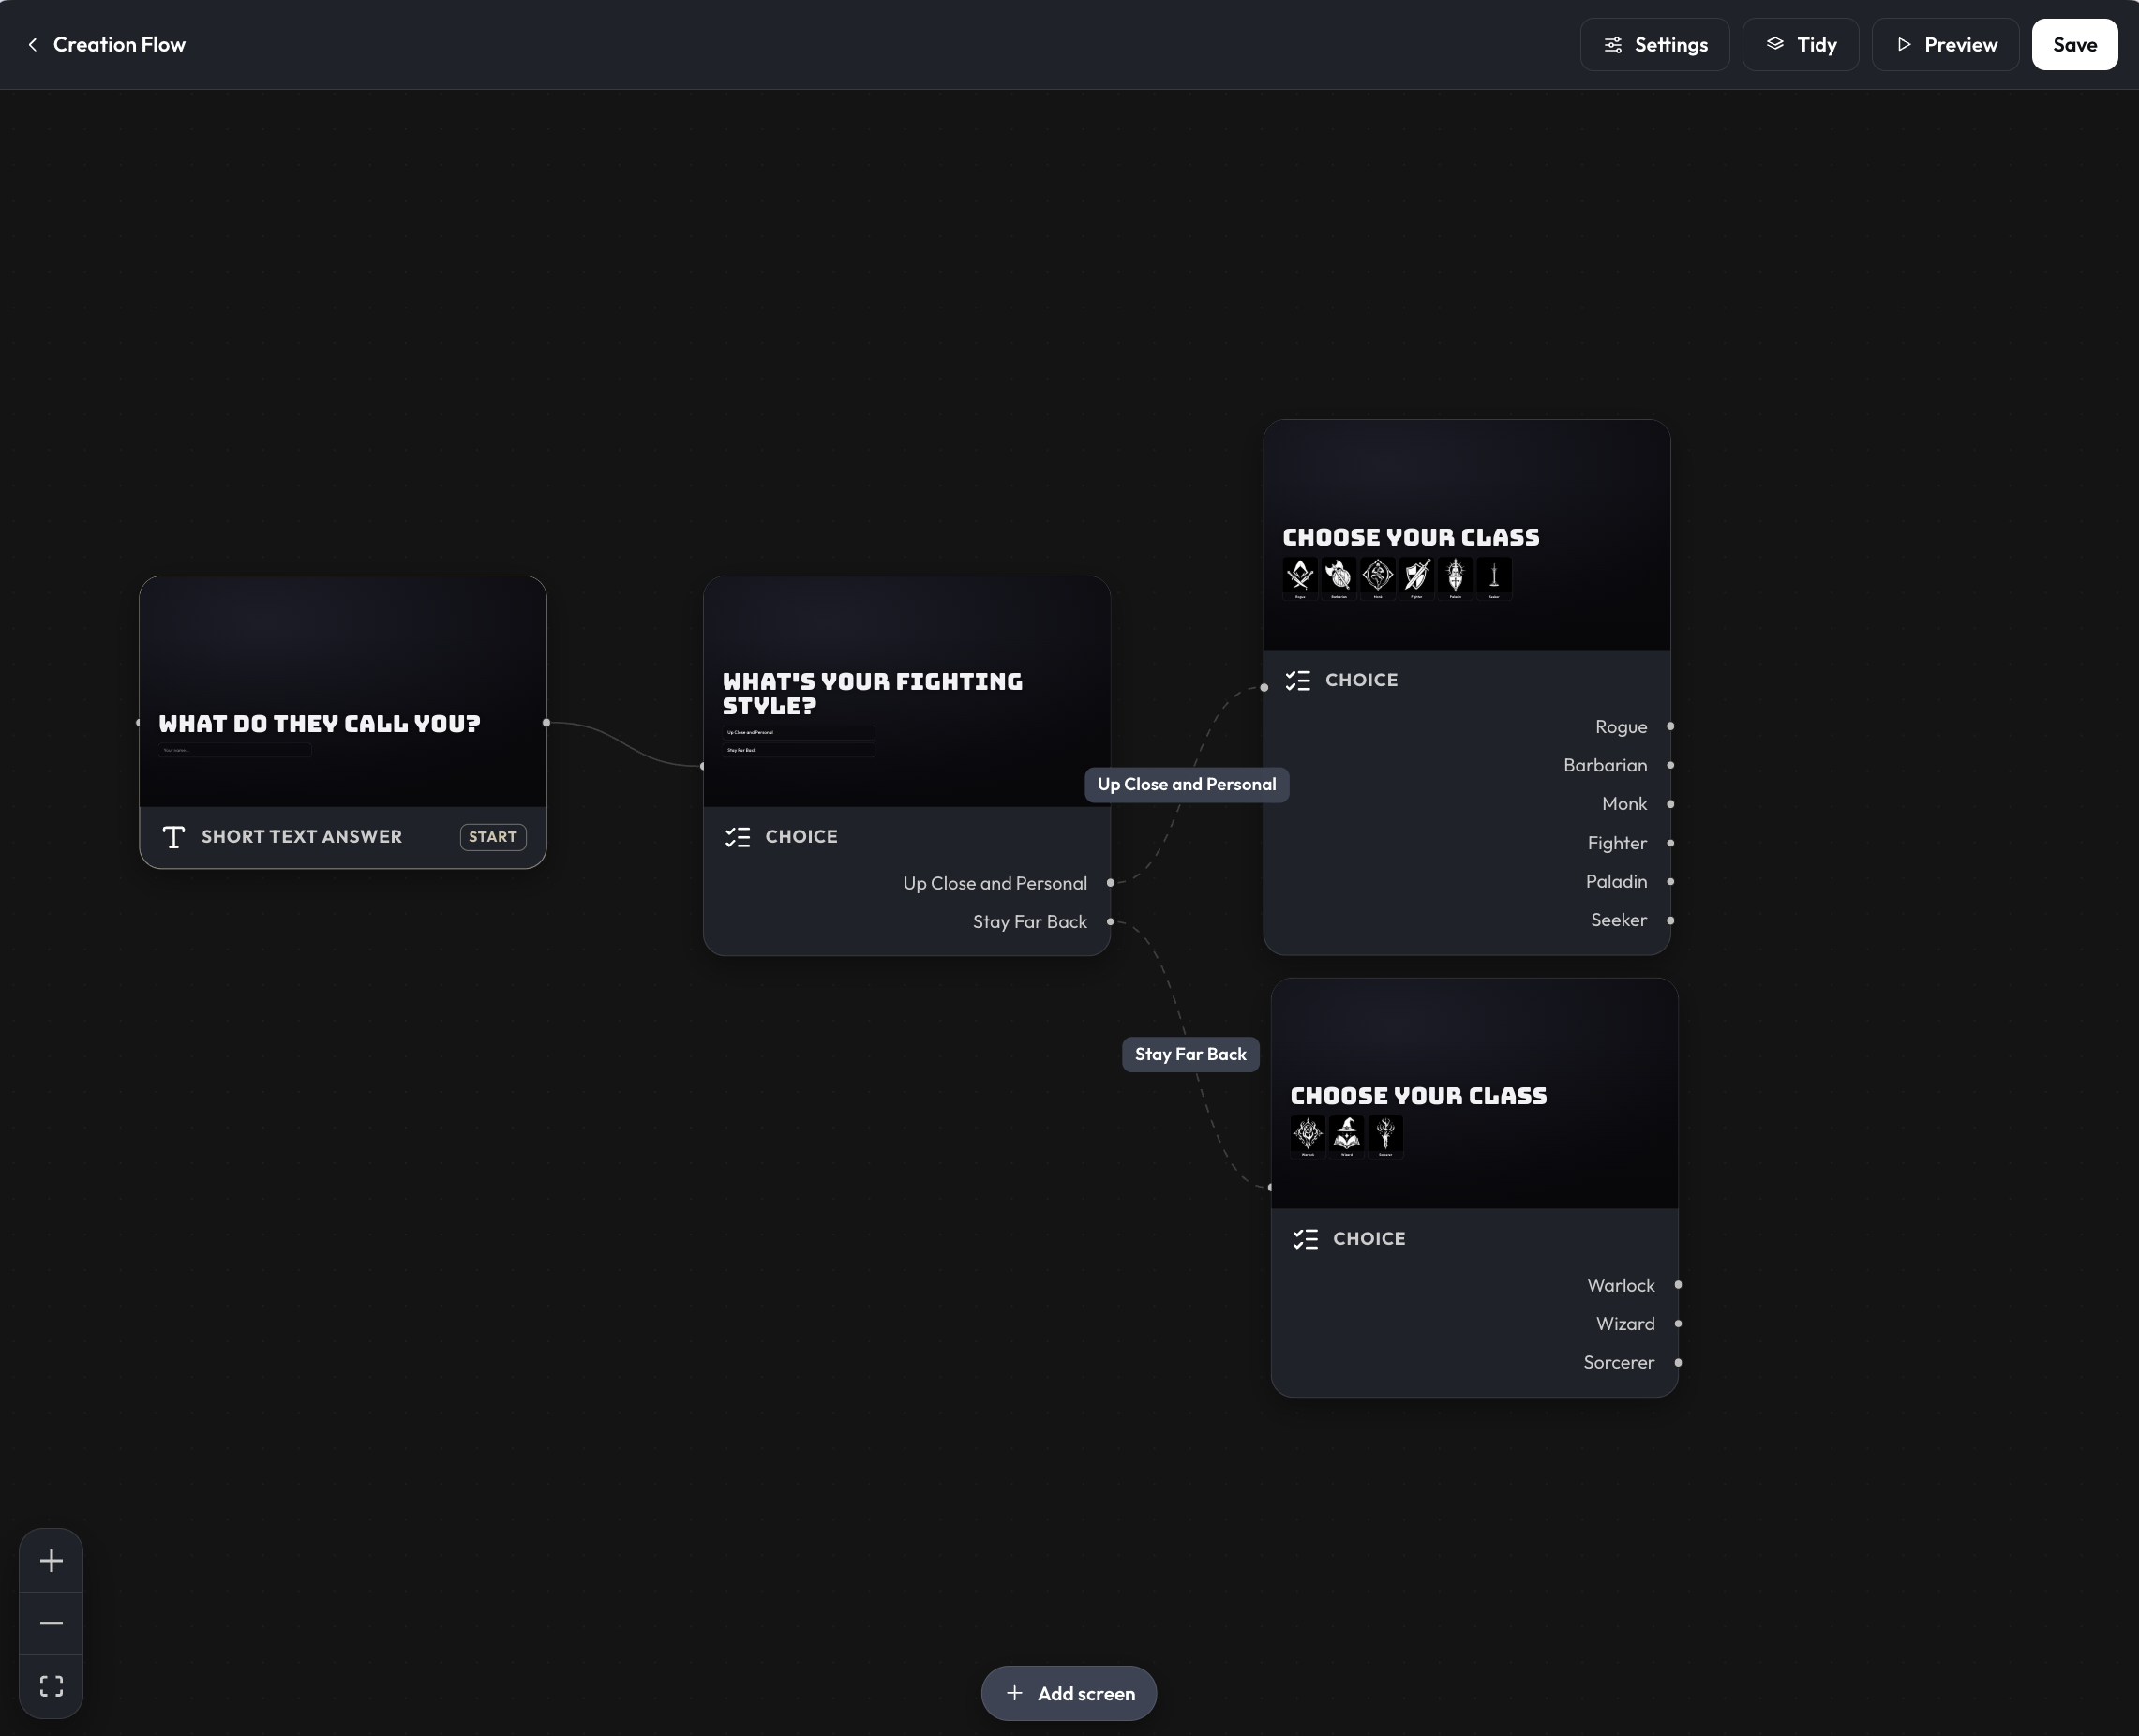
Task: Select the Paladin class icon thumbnail
Action: click(x=1455, y=577)
